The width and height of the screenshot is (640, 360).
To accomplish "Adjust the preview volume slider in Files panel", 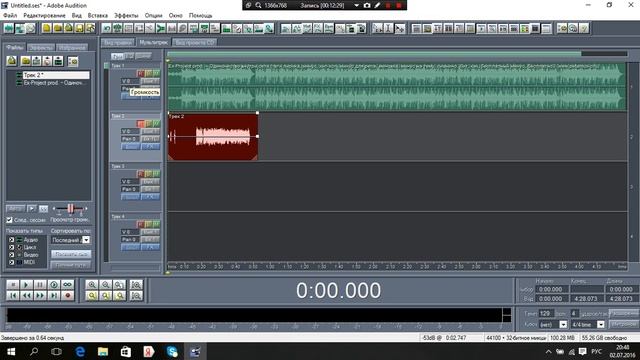I will click(70, 209).
